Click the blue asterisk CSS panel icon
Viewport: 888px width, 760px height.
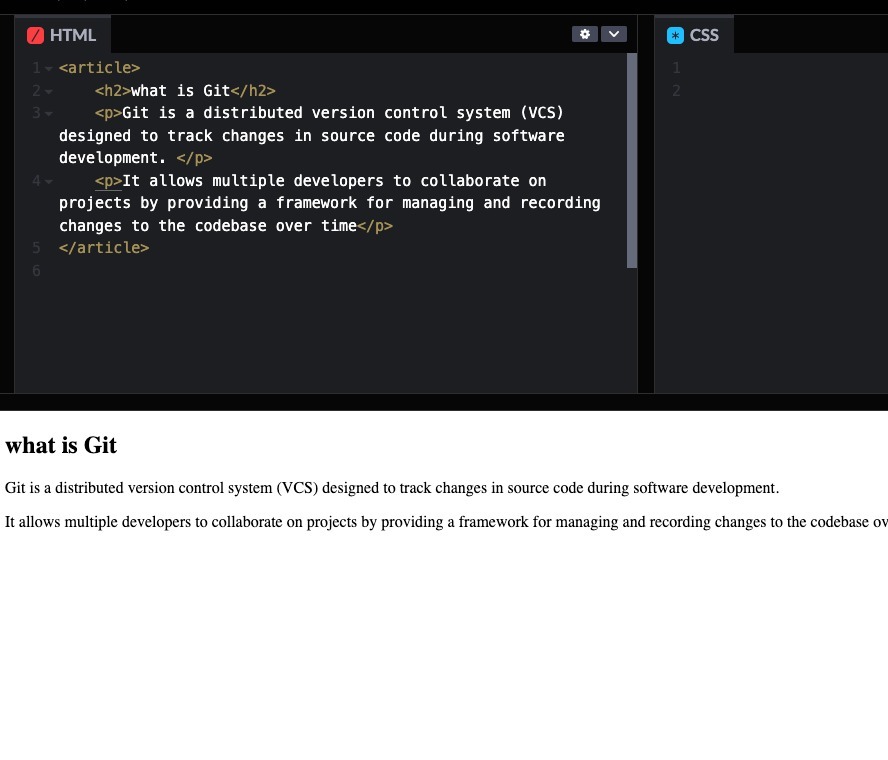coord(675,35)
